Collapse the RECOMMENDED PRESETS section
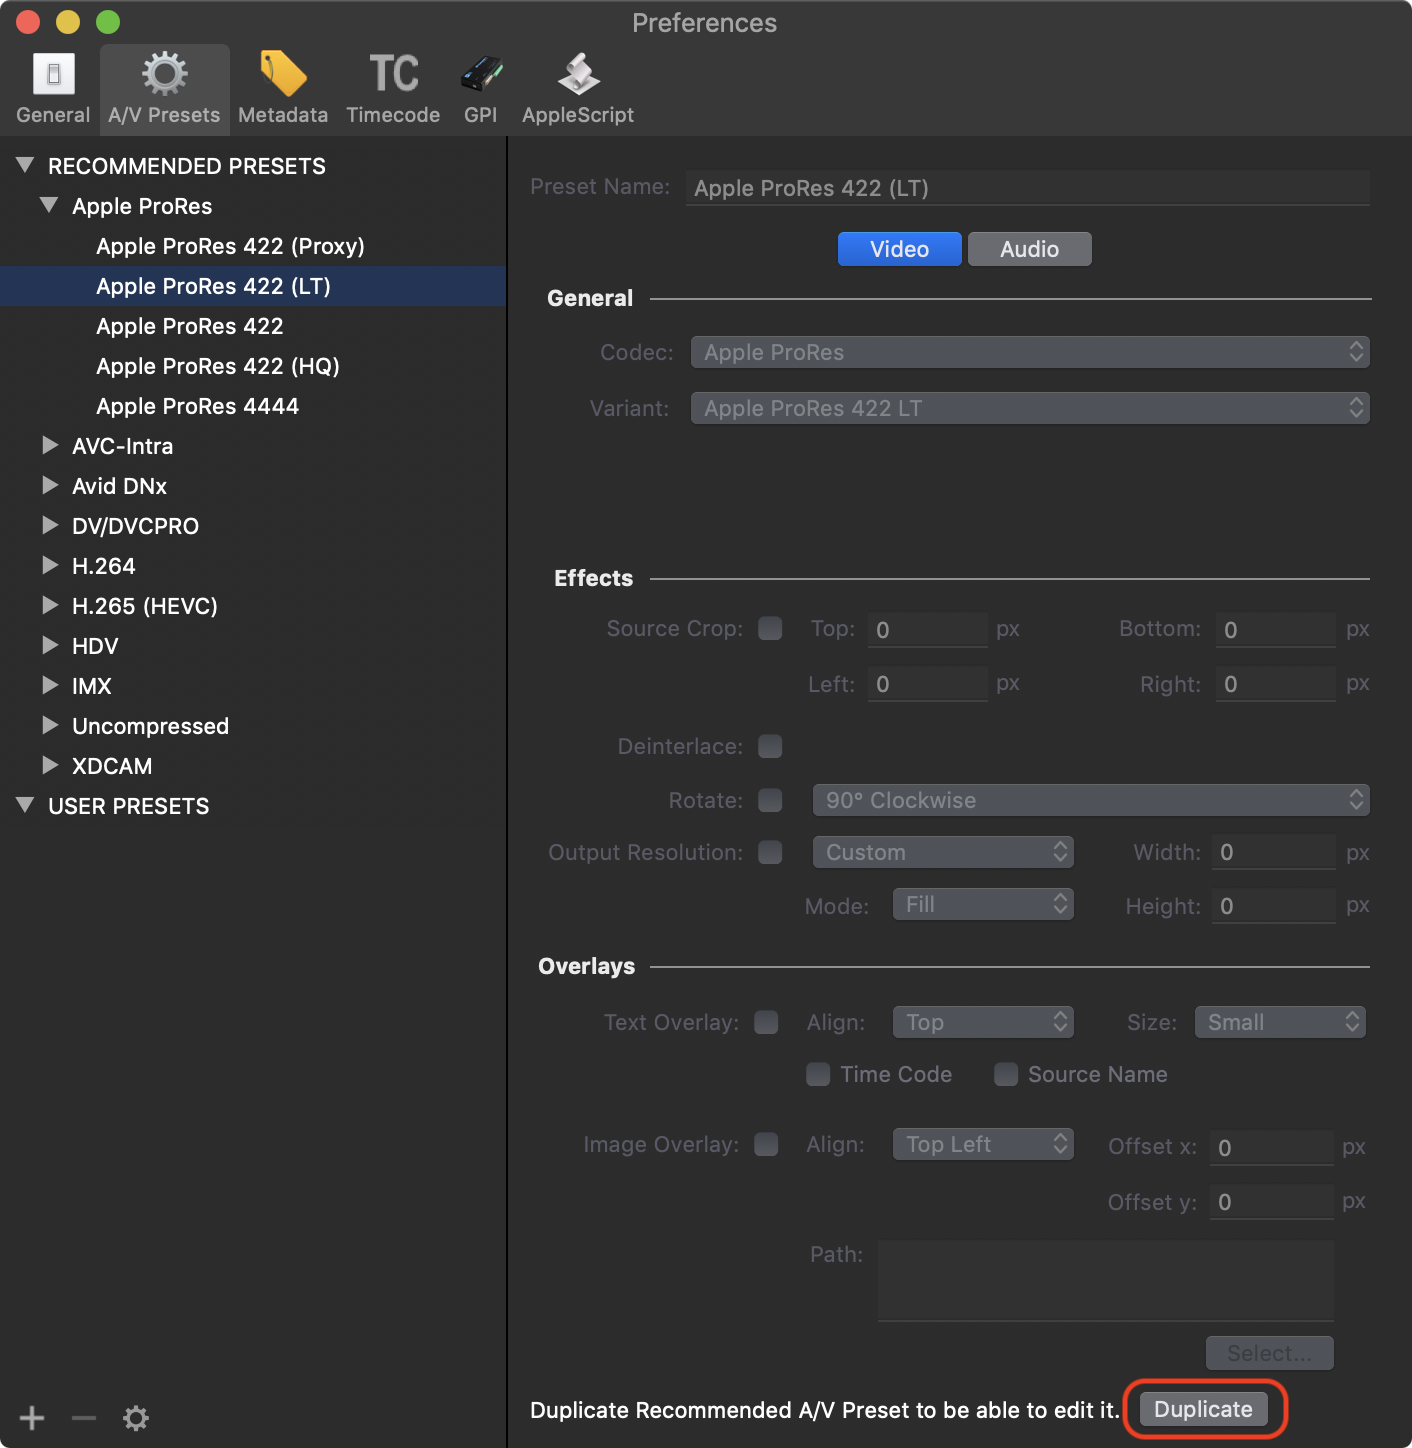The height and width of the screenshot is (1448, 1412). 26,165
